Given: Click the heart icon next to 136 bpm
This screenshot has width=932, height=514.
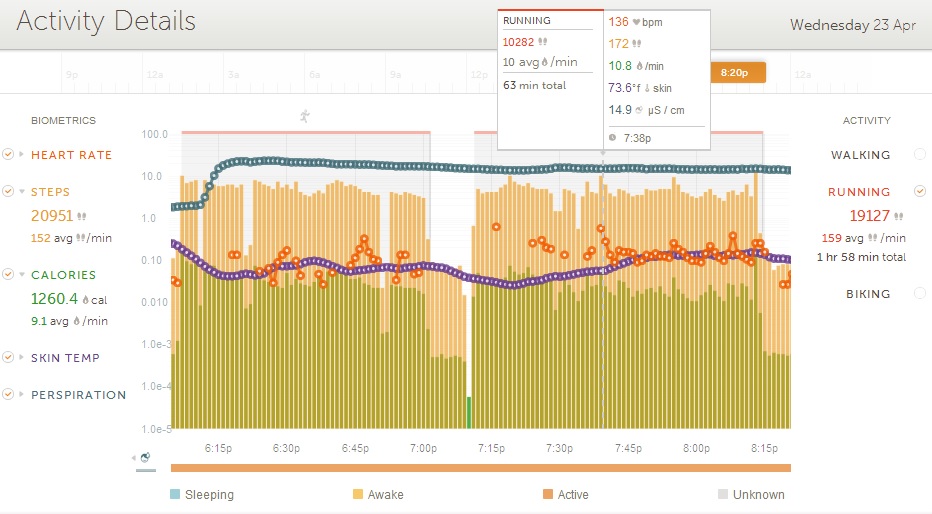Looking at the screenshot, I should (634, 22).
